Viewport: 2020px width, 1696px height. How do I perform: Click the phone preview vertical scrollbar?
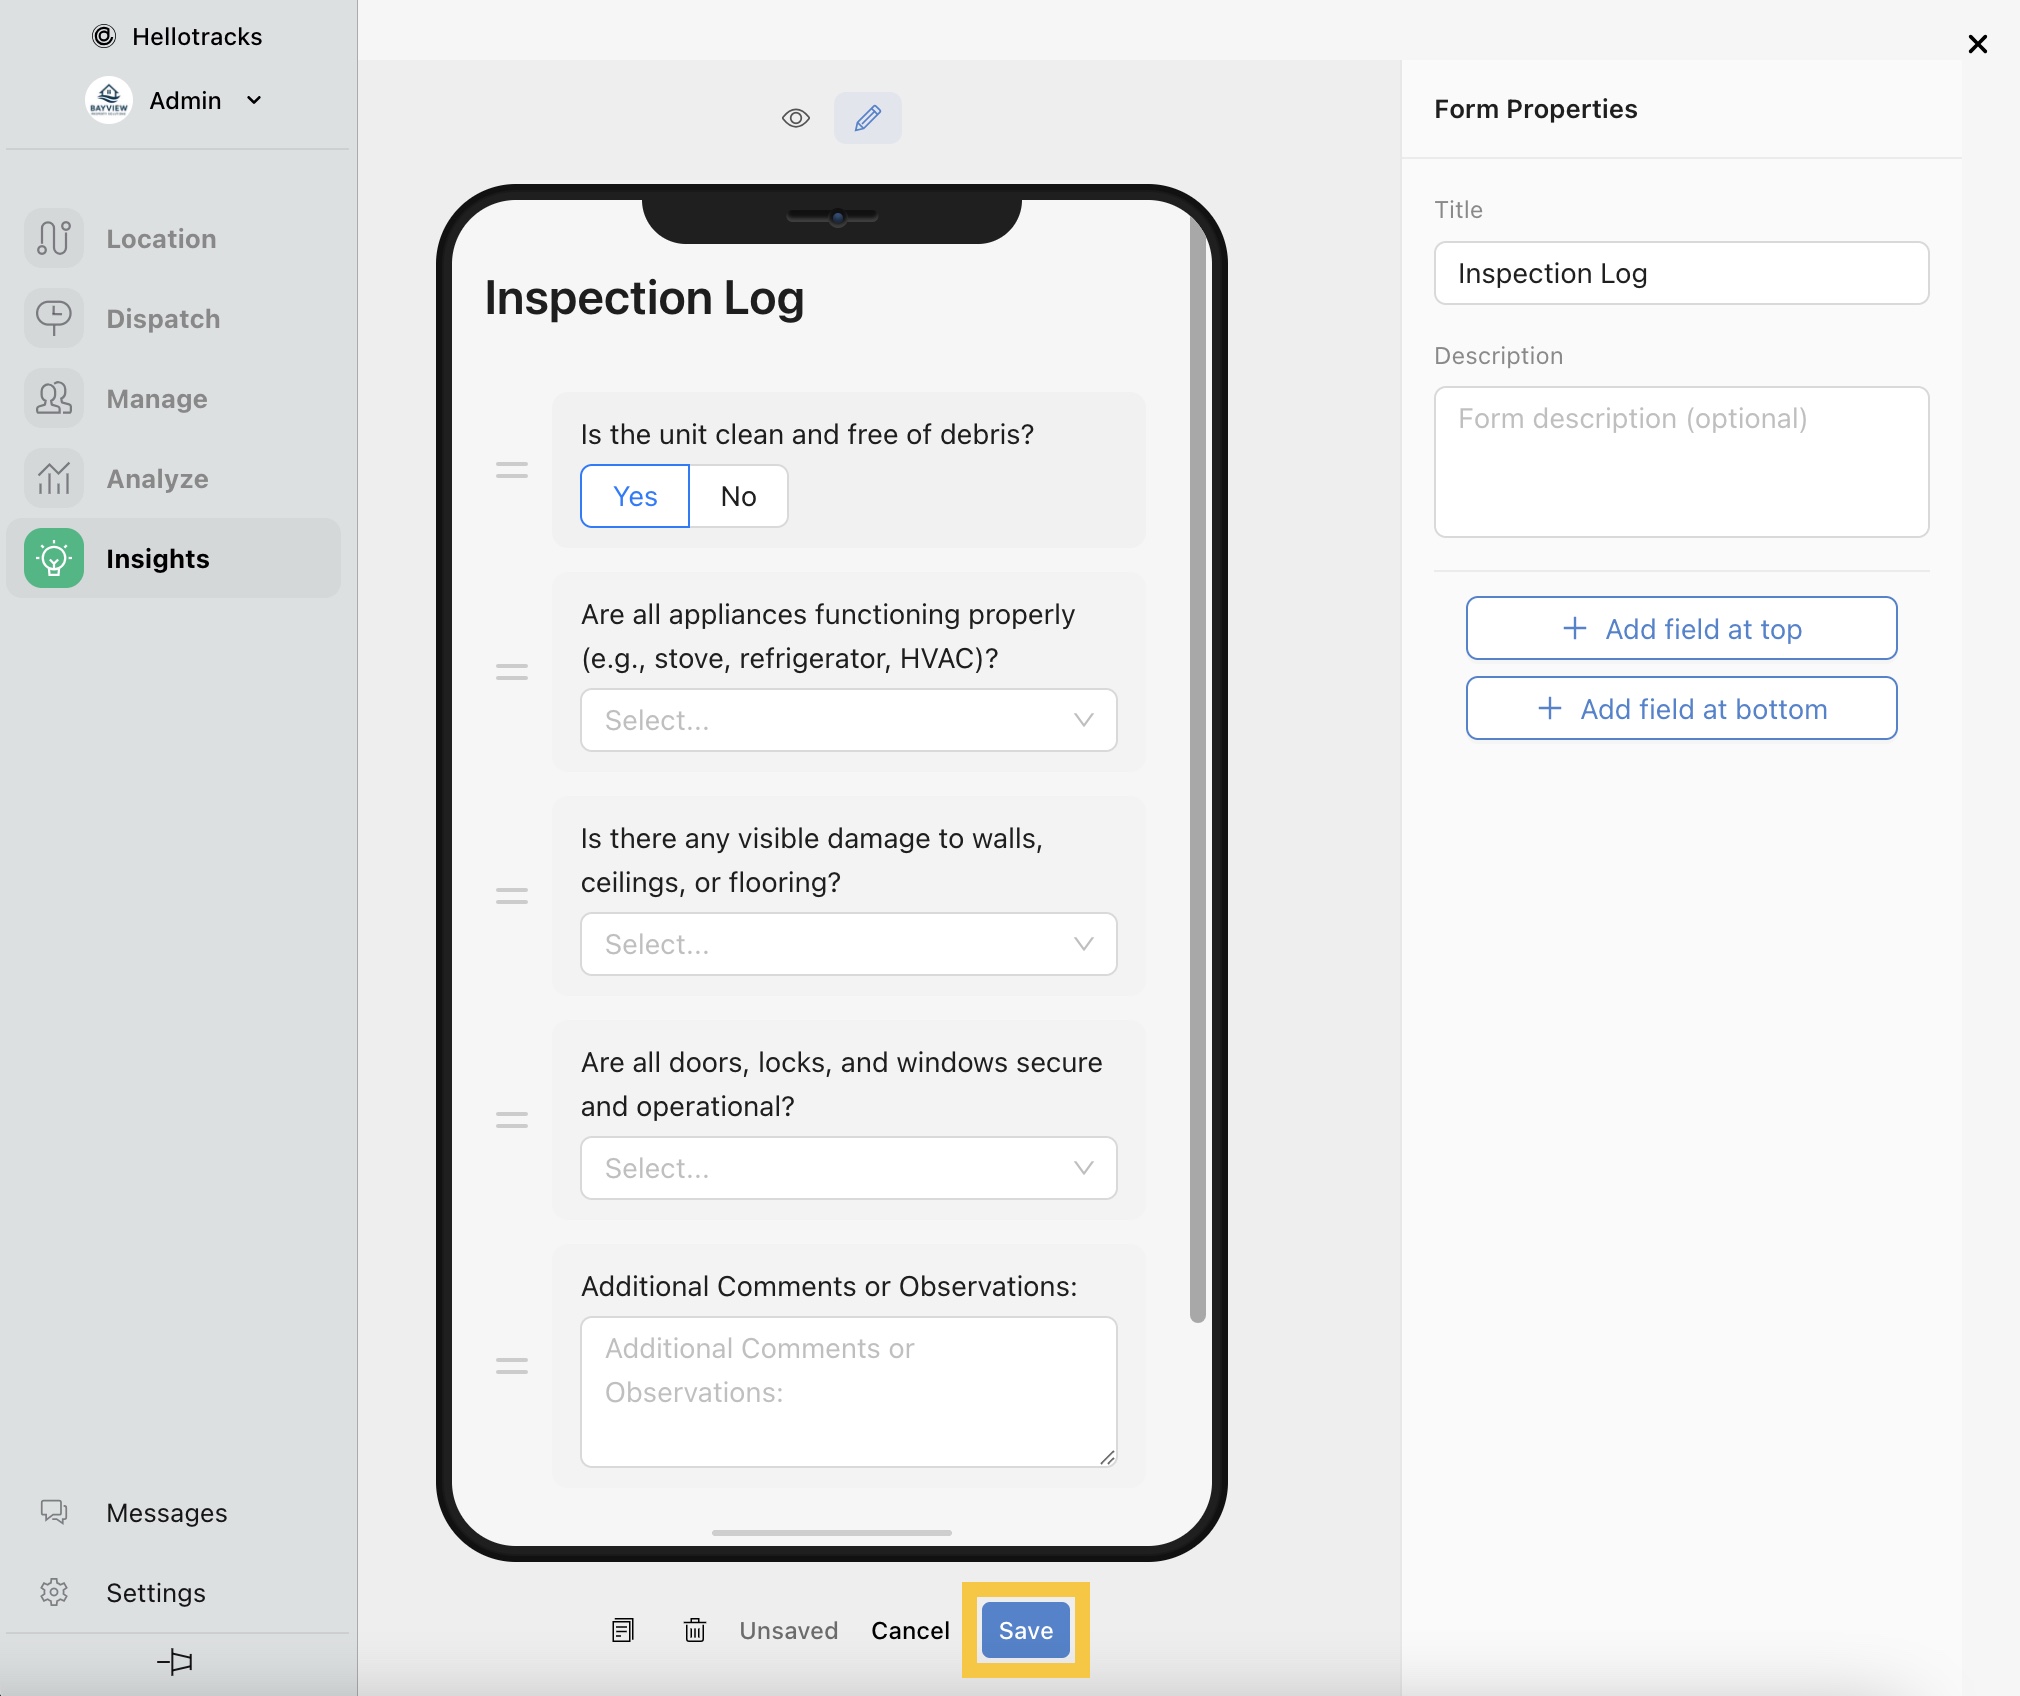1197,770
